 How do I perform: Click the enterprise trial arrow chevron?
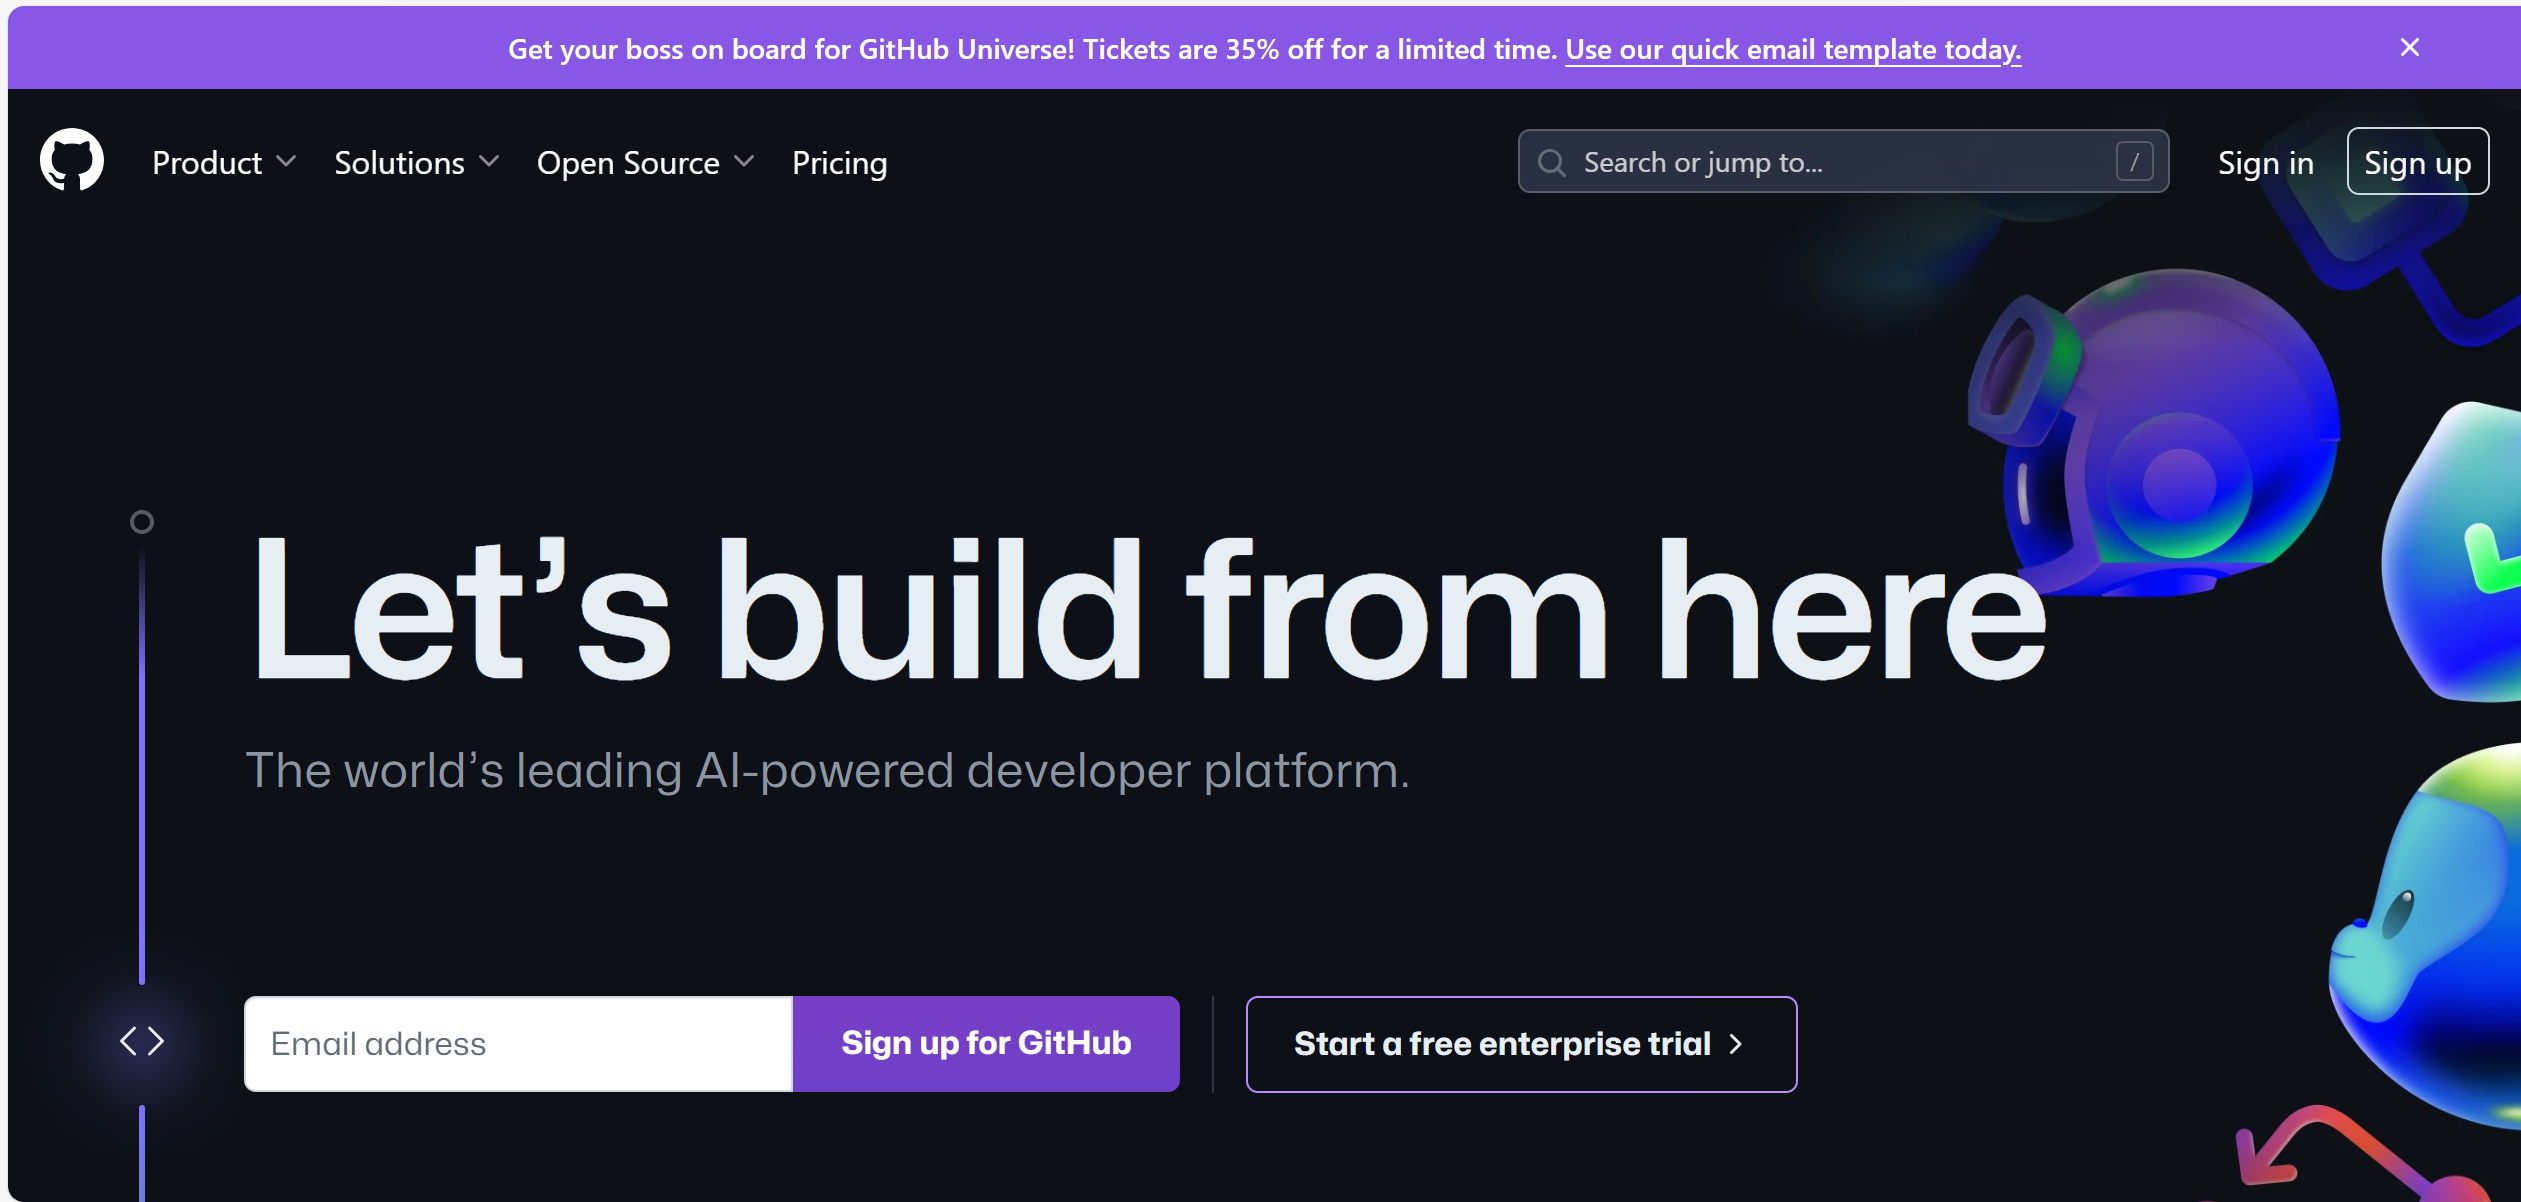[x=1737, y=1044]
